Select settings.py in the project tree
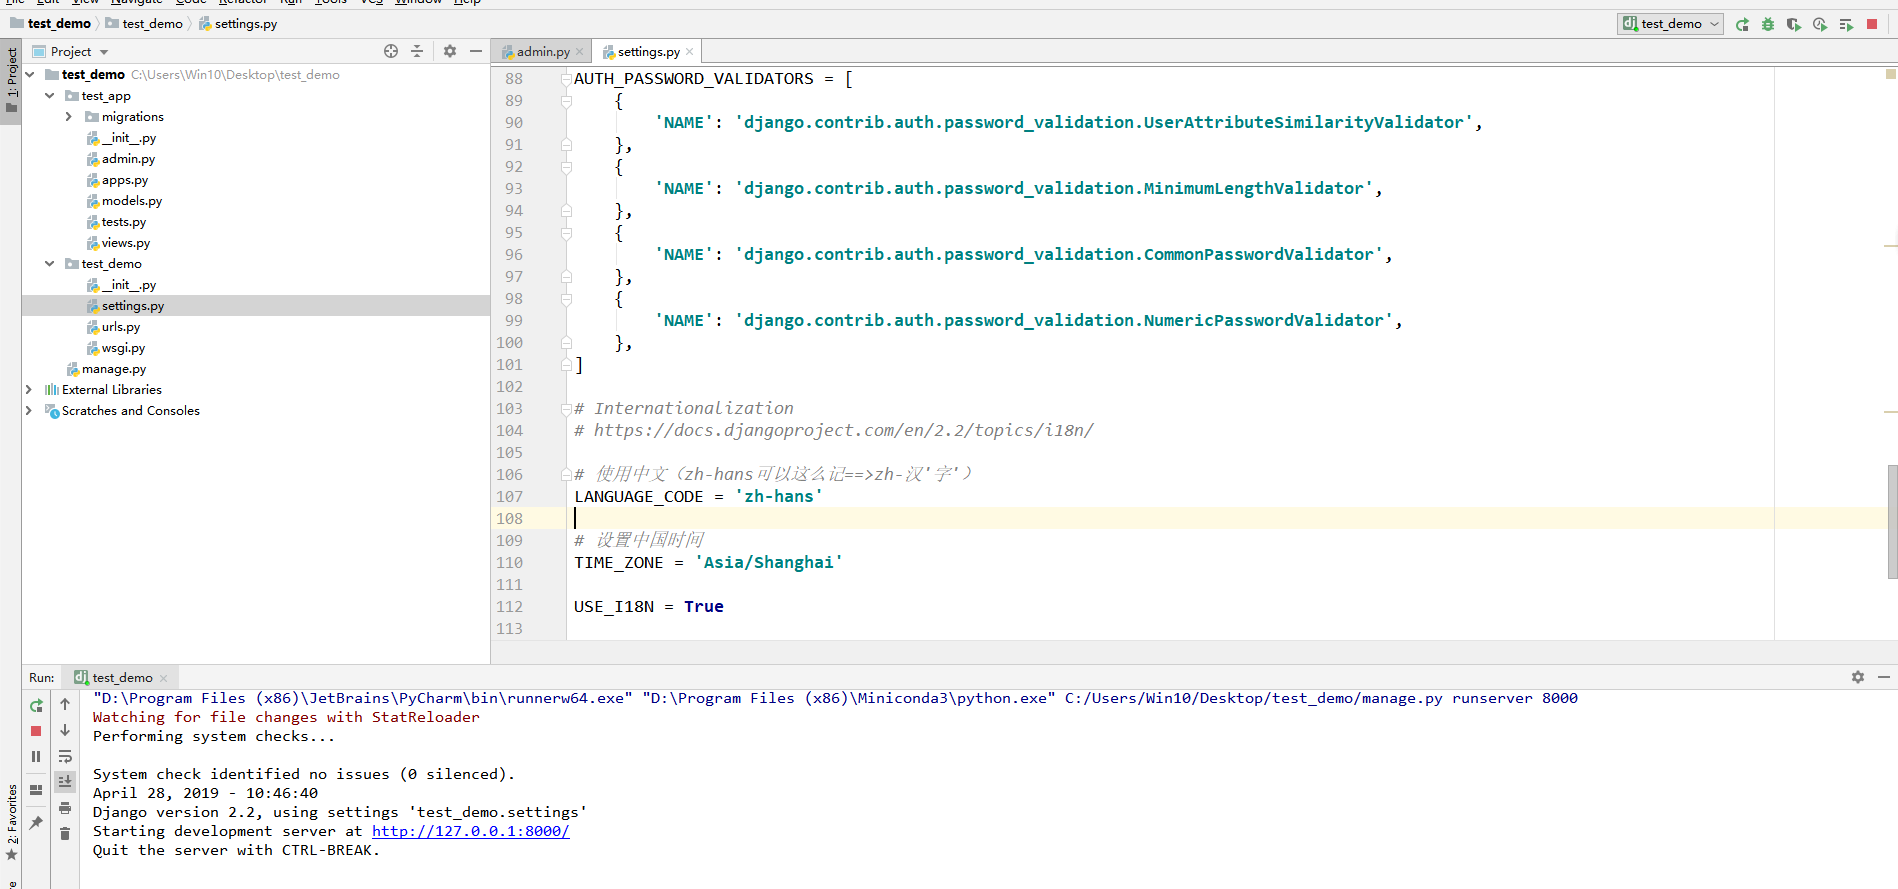The image size is (1898, 889). [x=132, y=306]
